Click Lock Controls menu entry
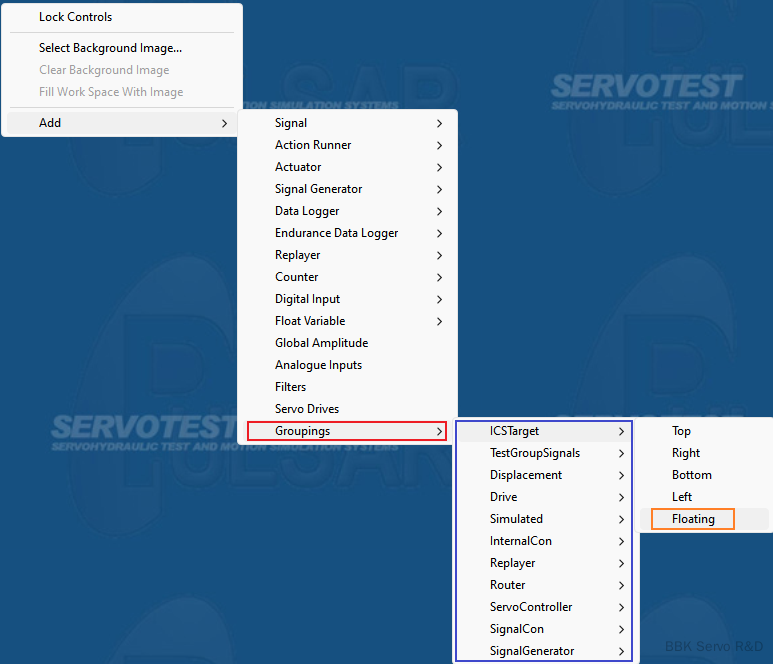The width and height of the screenshot is (773, 664). (75, 17)
